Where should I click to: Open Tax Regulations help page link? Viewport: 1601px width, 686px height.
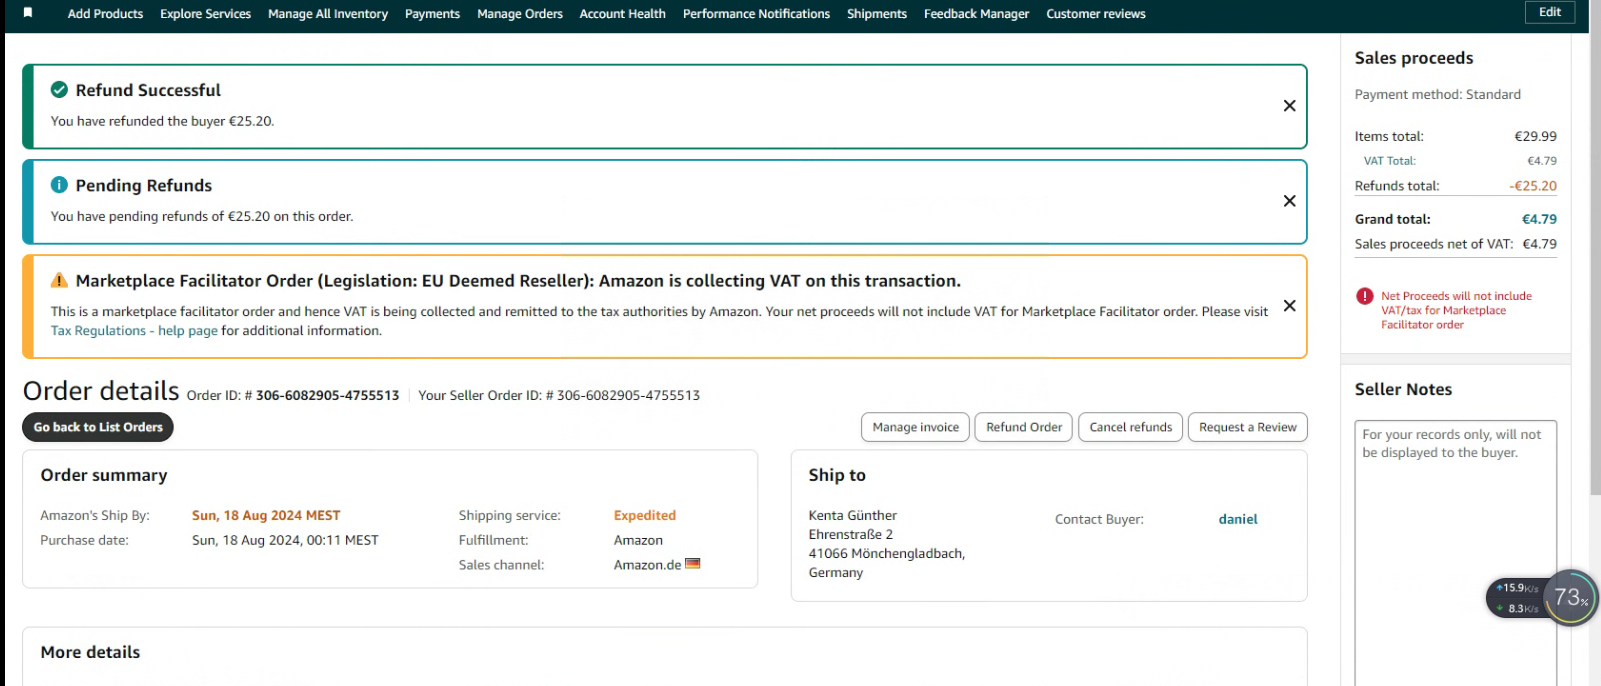pos(134,331)
